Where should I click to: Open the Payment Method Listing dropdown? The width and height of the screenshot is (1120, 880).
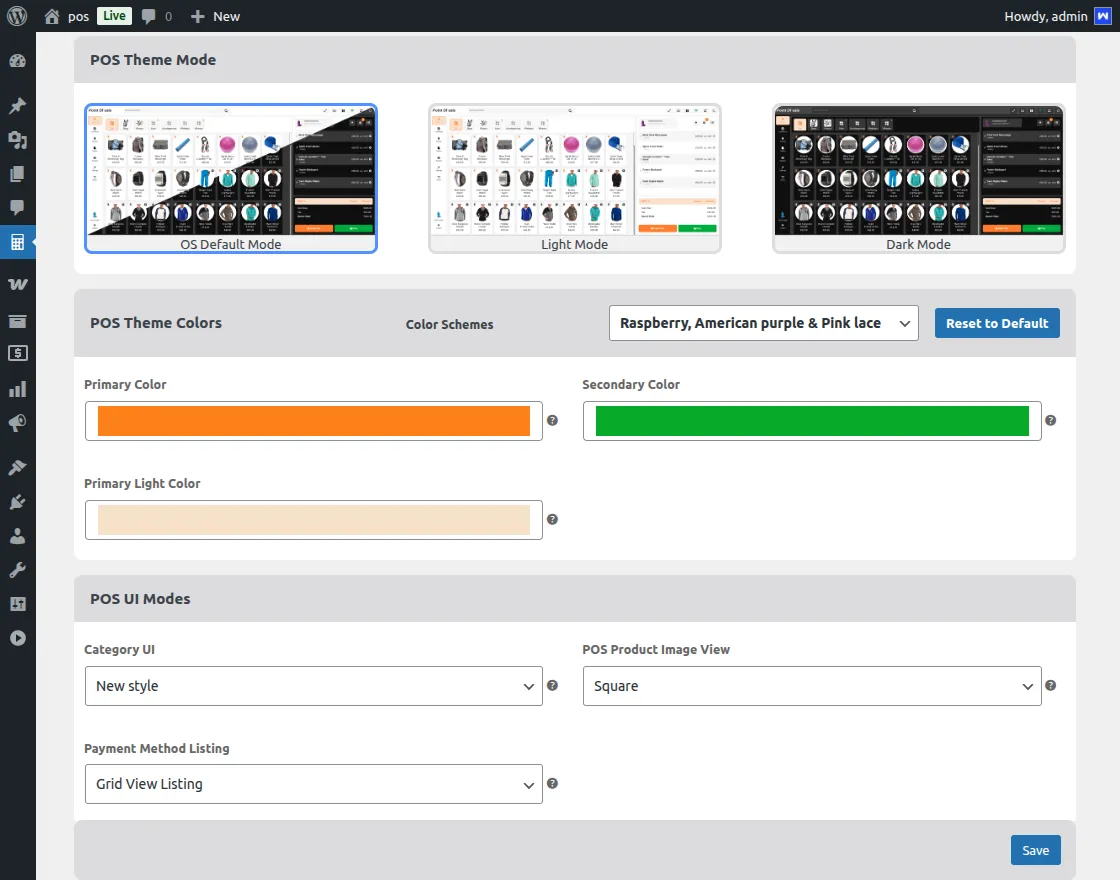pos(313,784)
